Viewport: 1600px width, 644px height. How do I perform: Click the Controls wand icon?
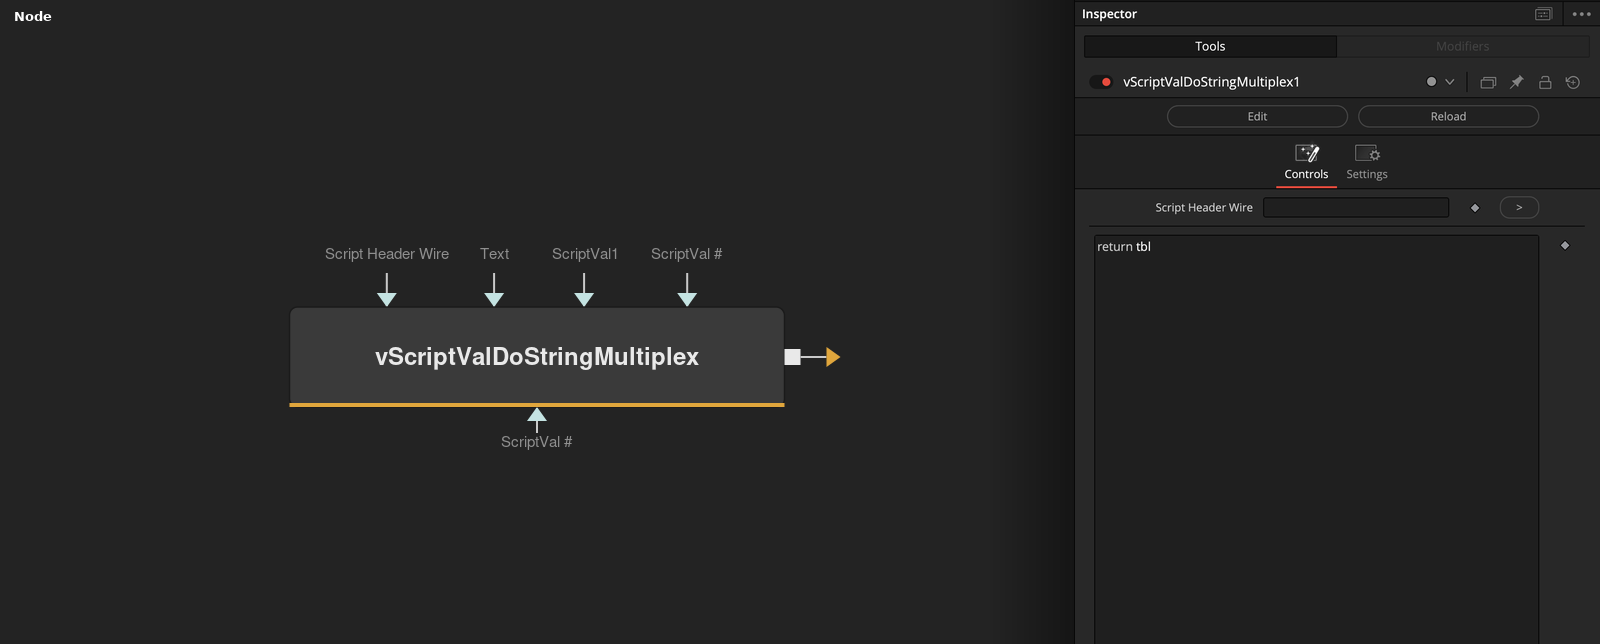click(1307, 153)
